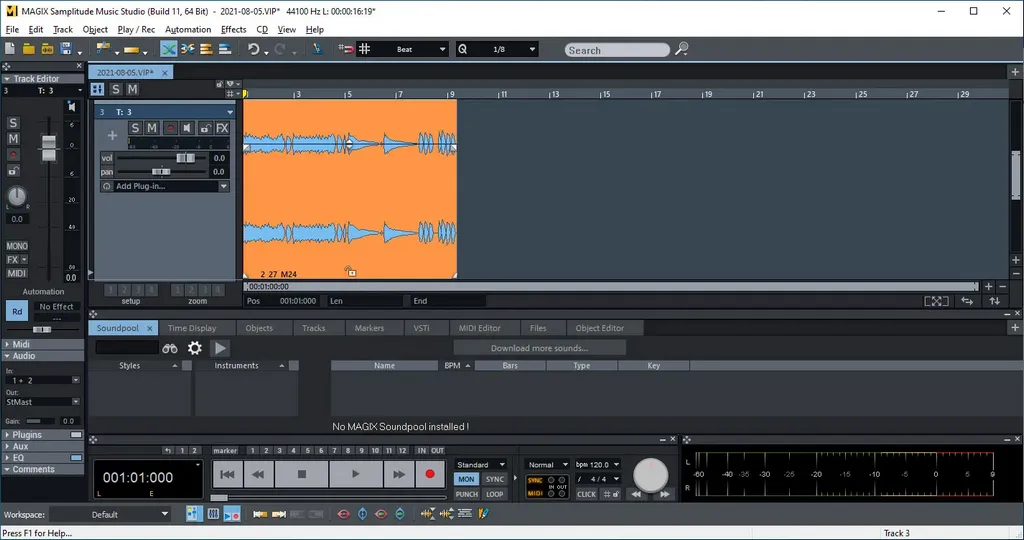Click the Rd automation read button
The width and height of the screenshot is (1024, 540).
pos(17,311)
